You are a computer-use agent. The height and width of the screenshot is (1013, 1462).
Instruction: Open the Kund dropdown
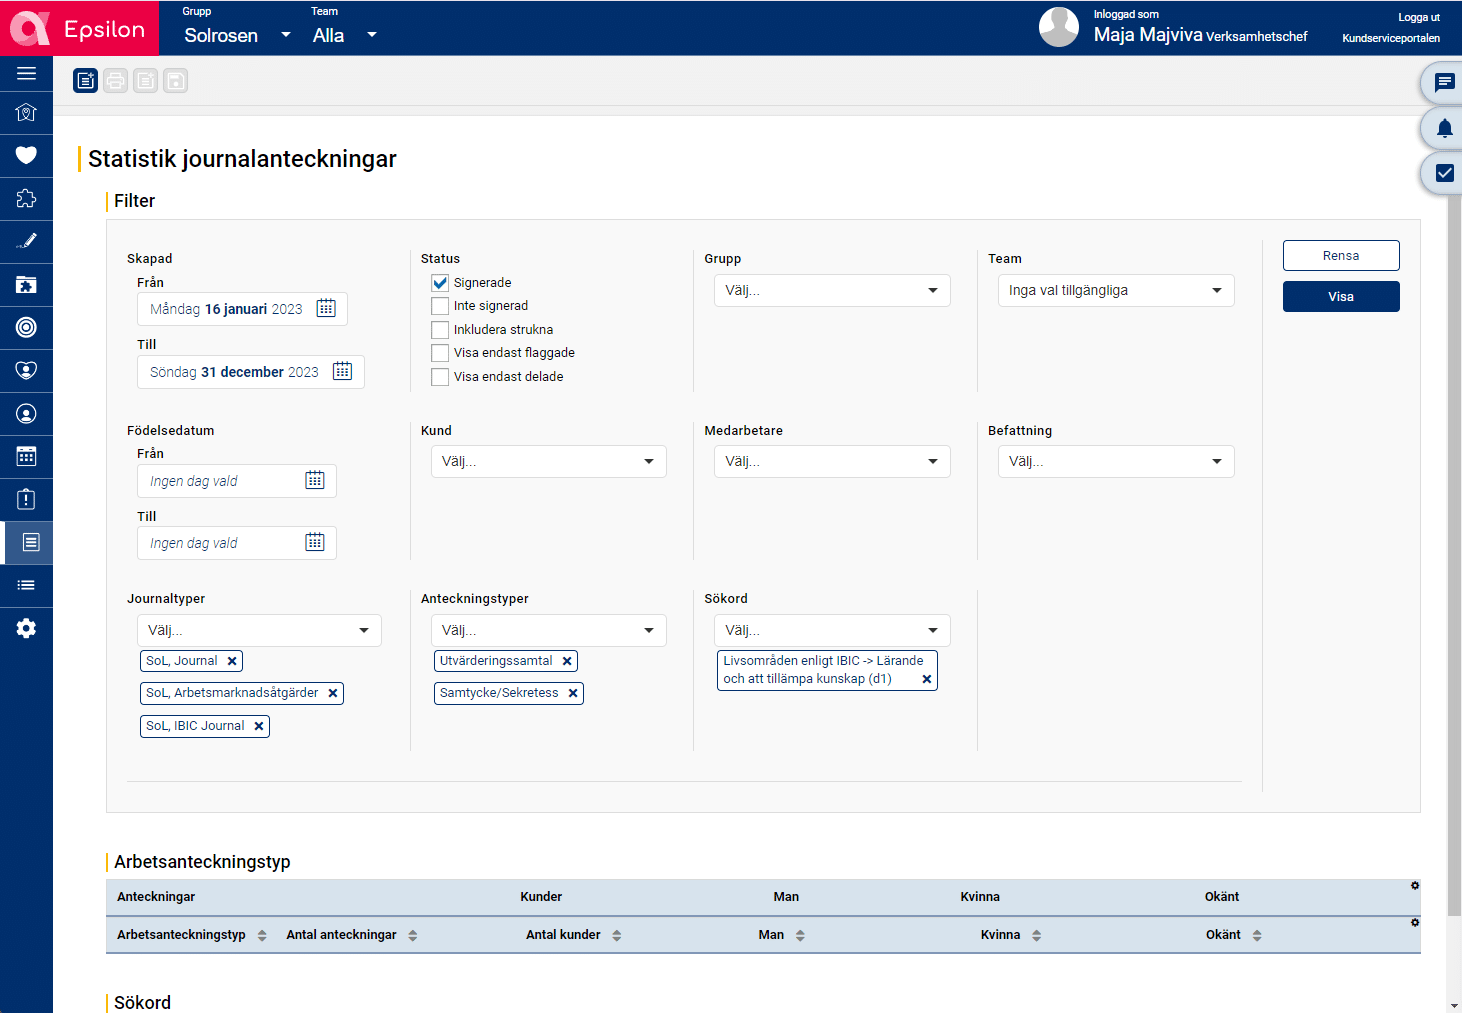point(548,461)
